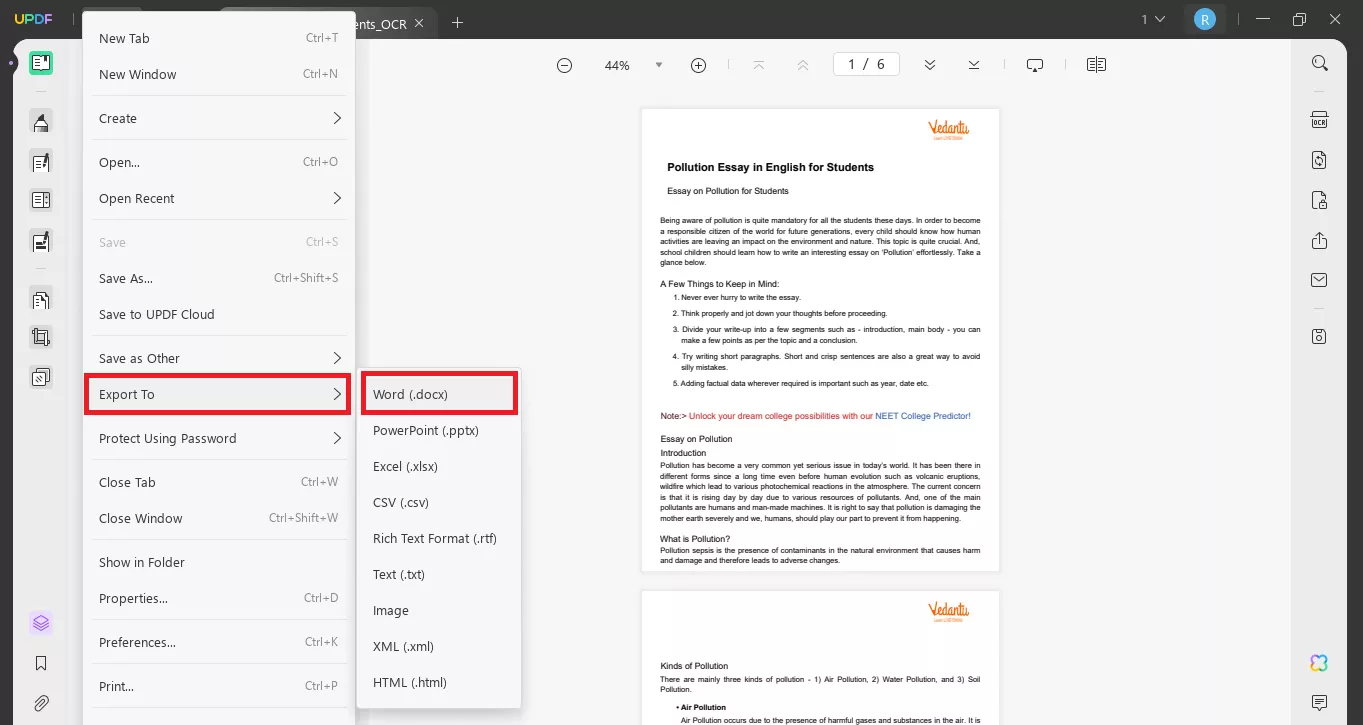Run OCR recognition from right sidebar
This screenshot has width=1363, height=725.
click(1320, 120)
